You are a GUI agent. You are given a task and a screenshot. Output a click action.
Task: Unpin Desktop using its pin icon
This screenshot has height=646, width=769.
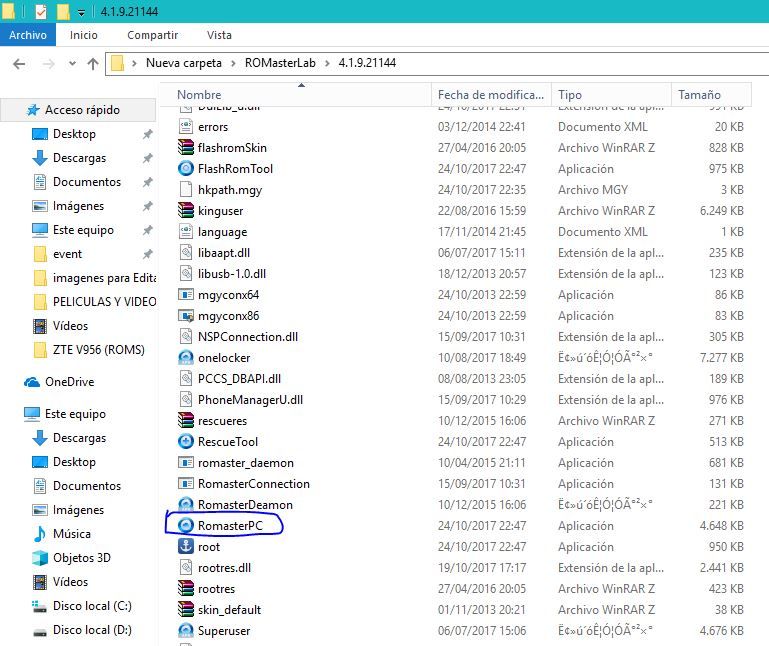coord(147,134)
